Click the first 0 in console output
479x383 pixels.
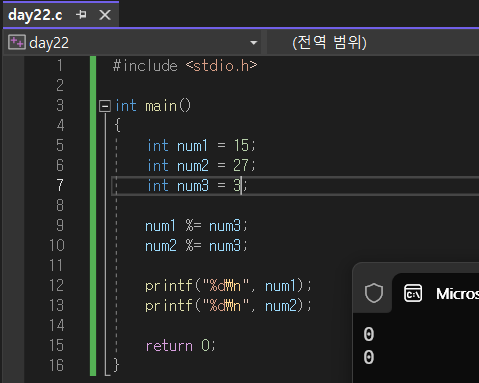point(369,334)
